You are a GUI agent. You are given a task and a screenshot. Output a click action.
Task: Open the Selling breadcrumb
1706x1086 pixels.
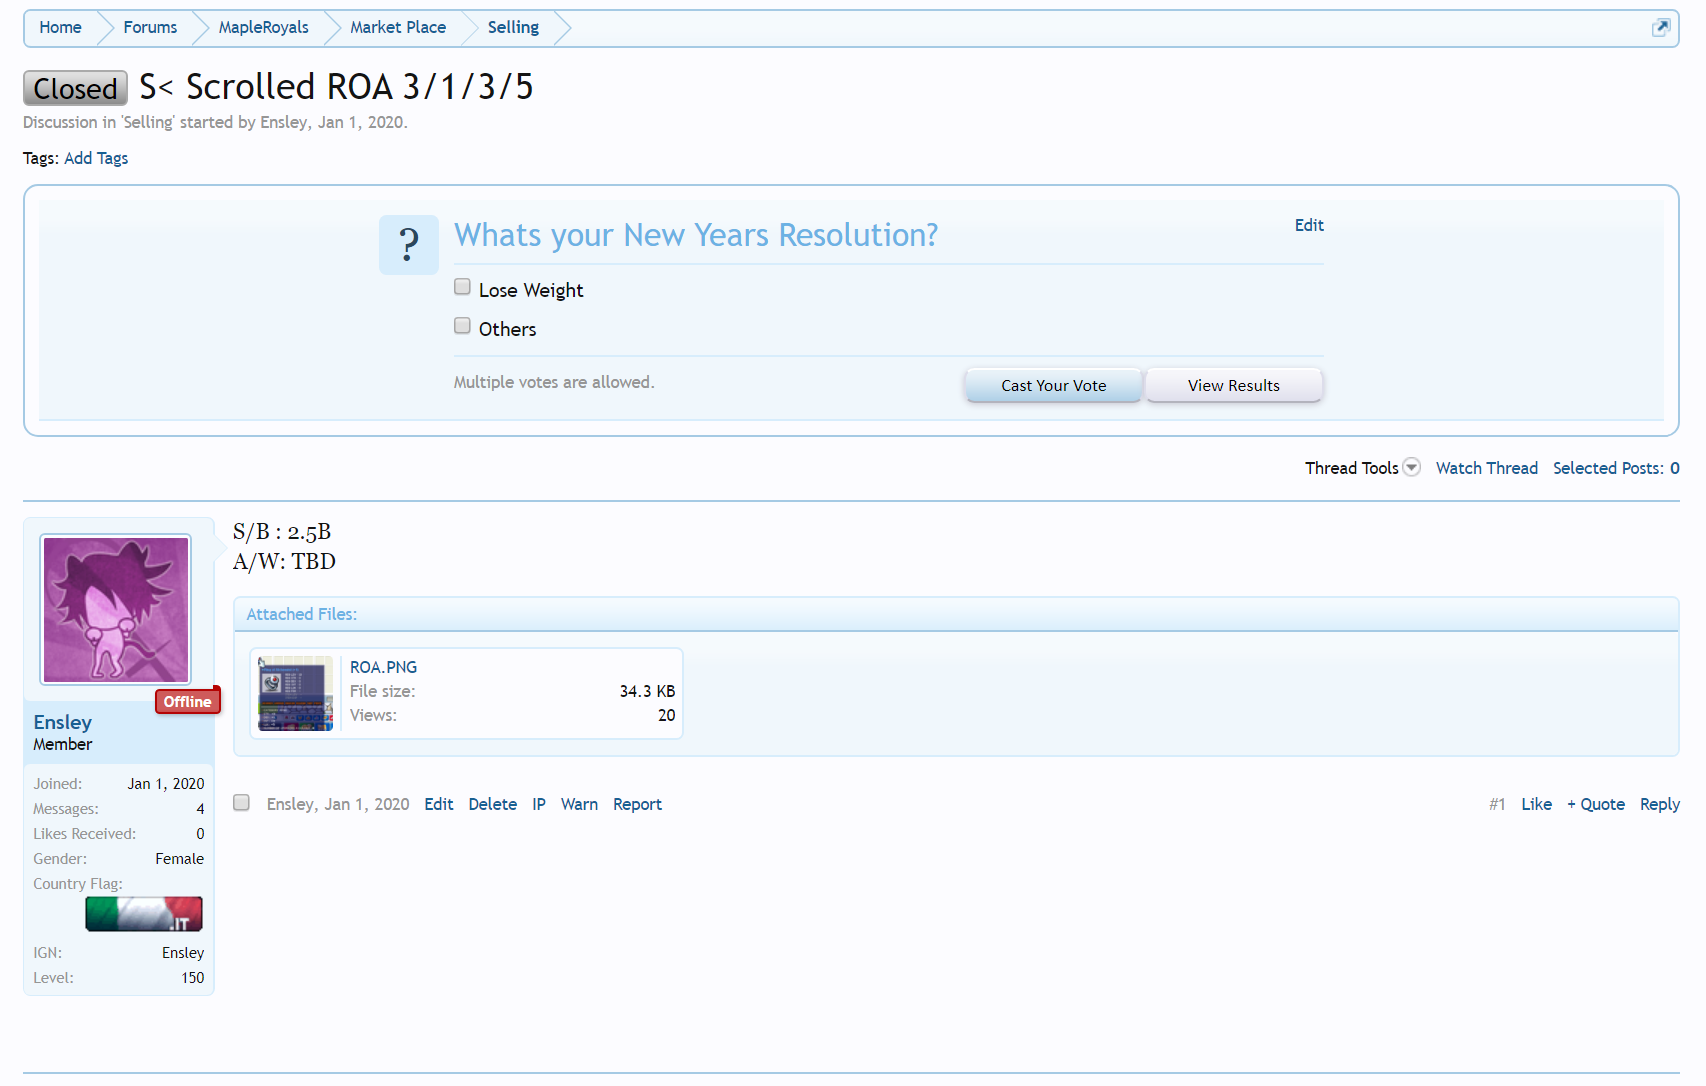(x=513, y=27)
